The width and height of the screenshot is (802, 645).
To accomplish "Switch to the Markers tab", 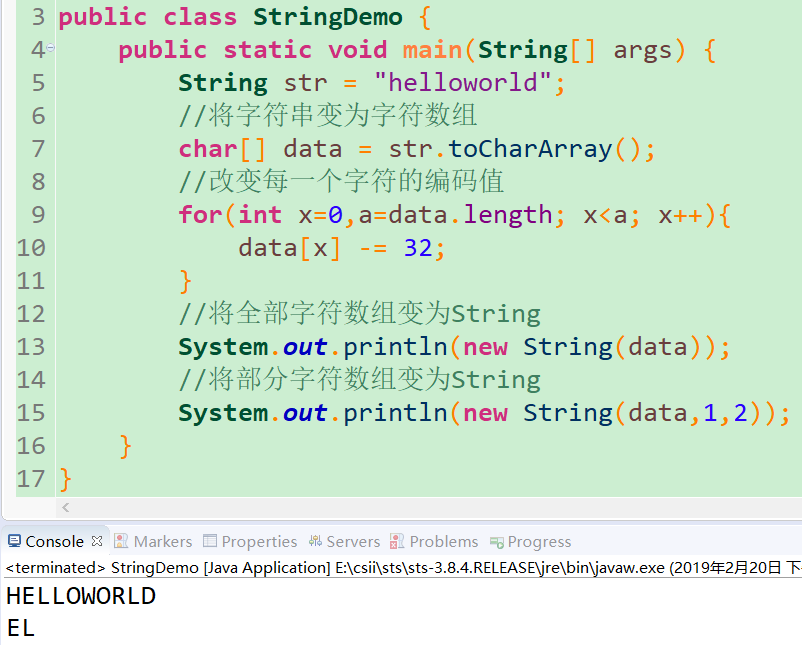I will click(163, 541).
